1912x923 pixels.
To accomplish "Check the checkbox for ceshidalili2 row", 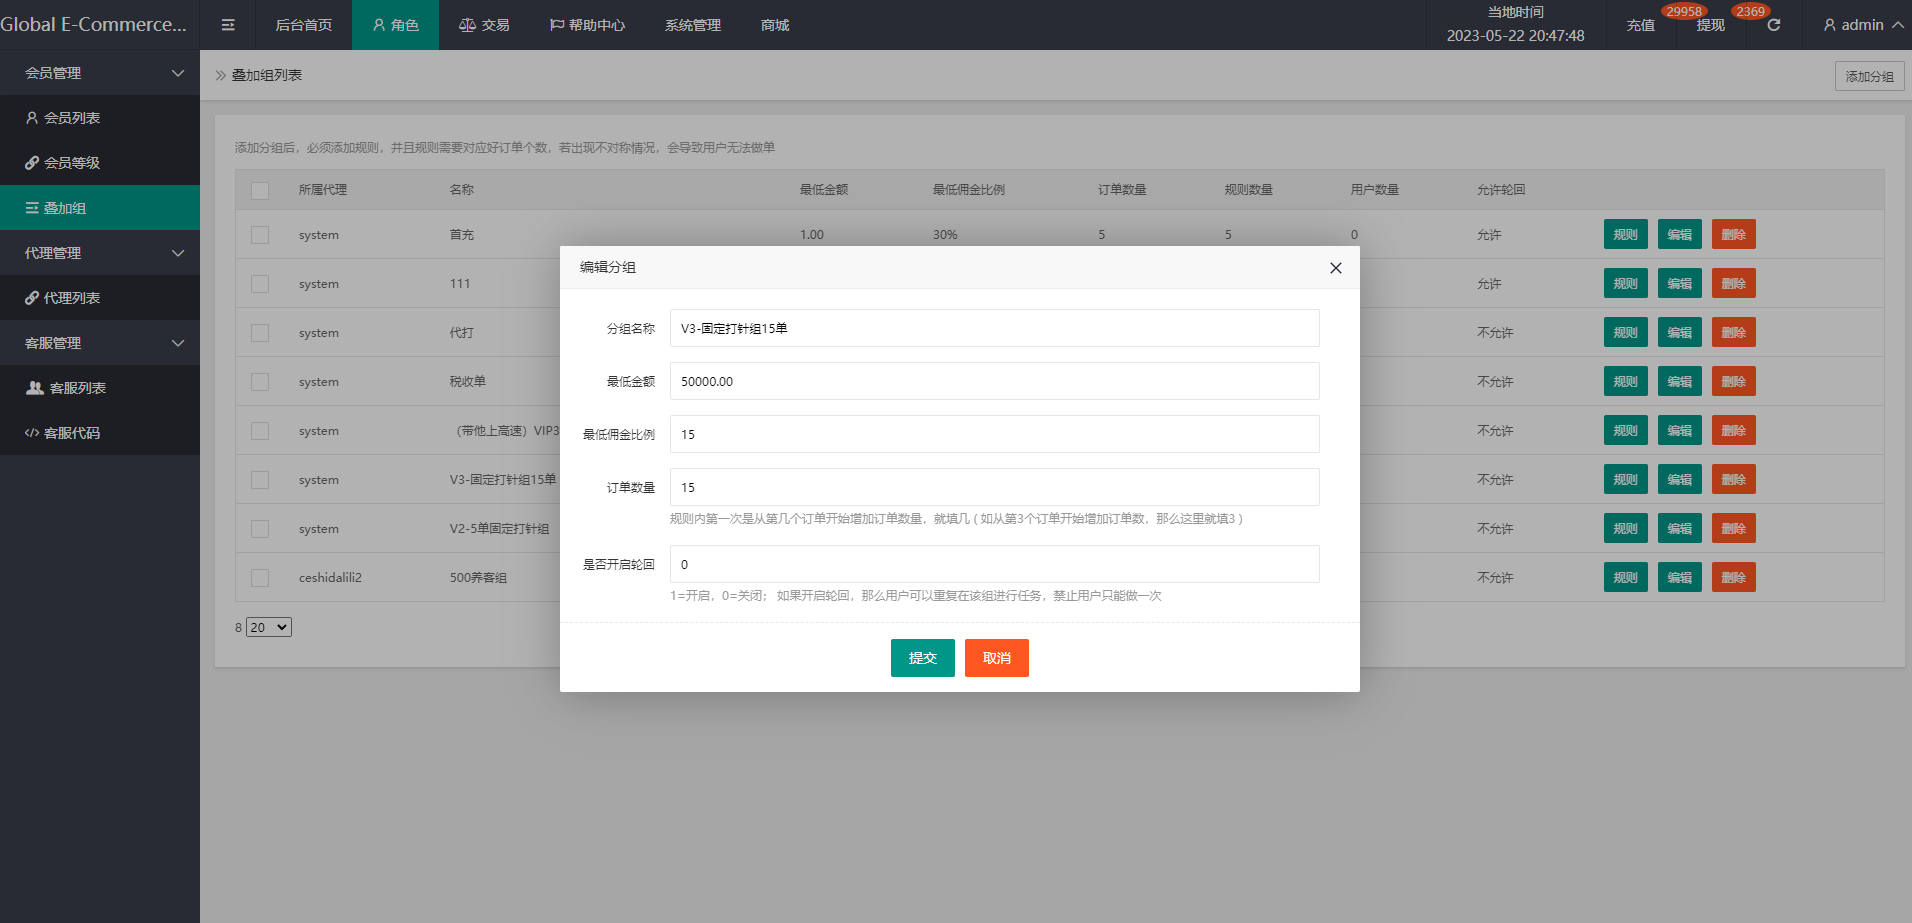I will [x=260, y=578].
